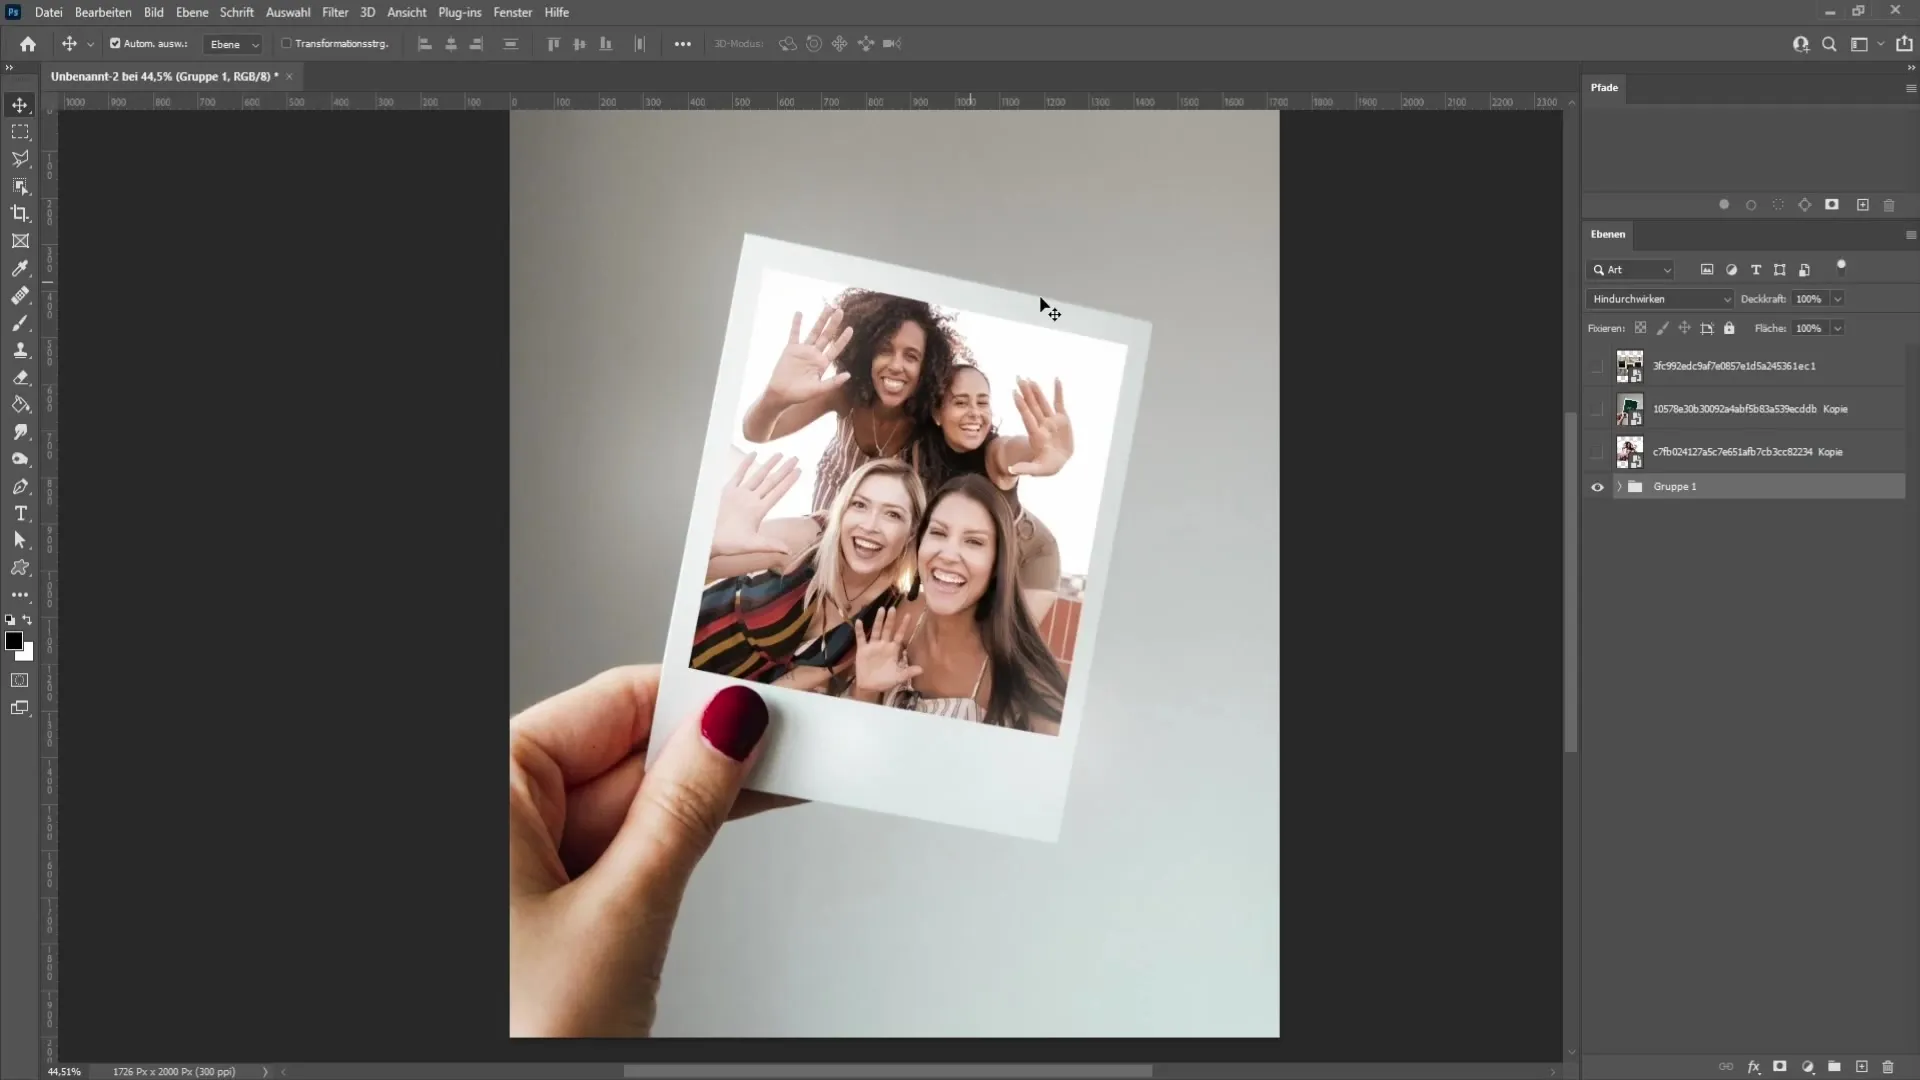Click the Transformationsstrg. dropdown
The image size is (1920, 1080).
point(334,44)
